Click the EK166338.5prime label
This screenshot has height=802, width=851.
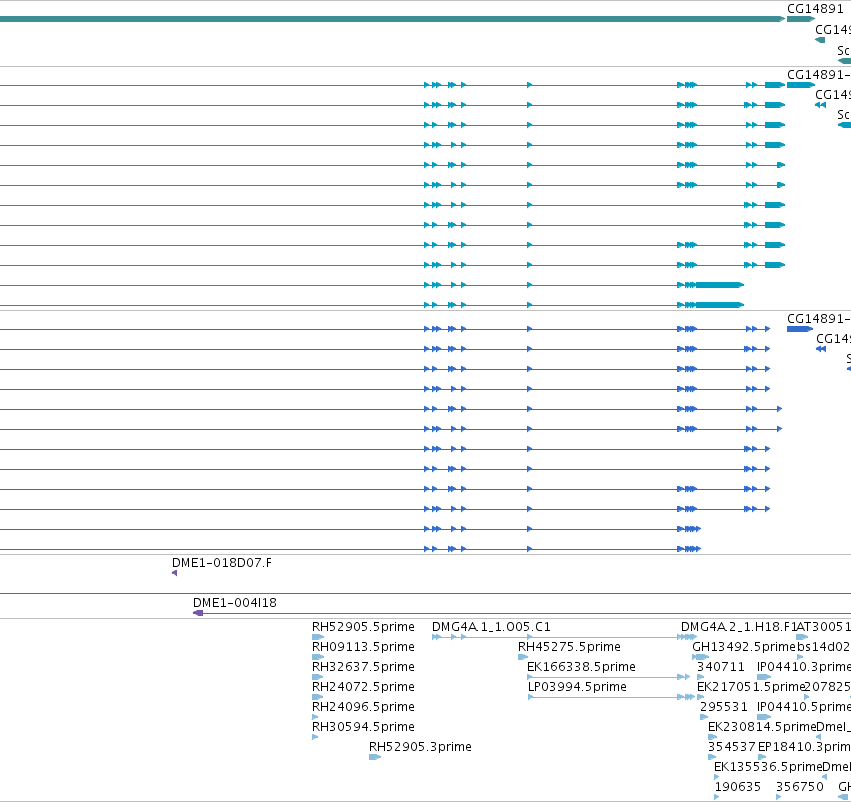click(581, 667)
